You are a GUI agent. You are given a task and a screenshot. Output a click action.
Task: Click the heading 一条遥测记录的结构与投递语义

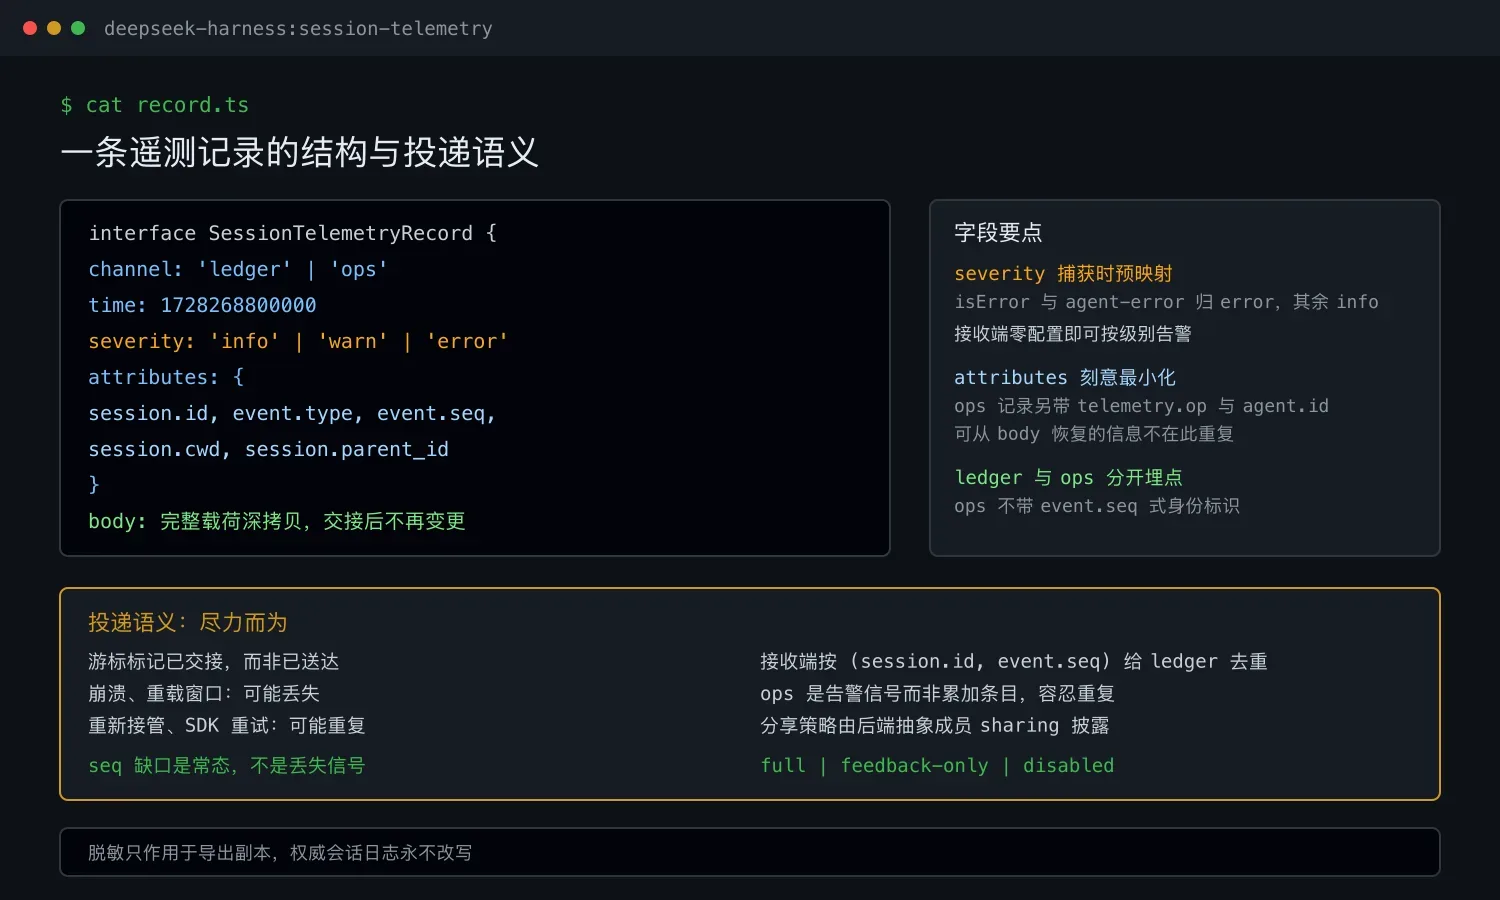[x=299, y=152]
